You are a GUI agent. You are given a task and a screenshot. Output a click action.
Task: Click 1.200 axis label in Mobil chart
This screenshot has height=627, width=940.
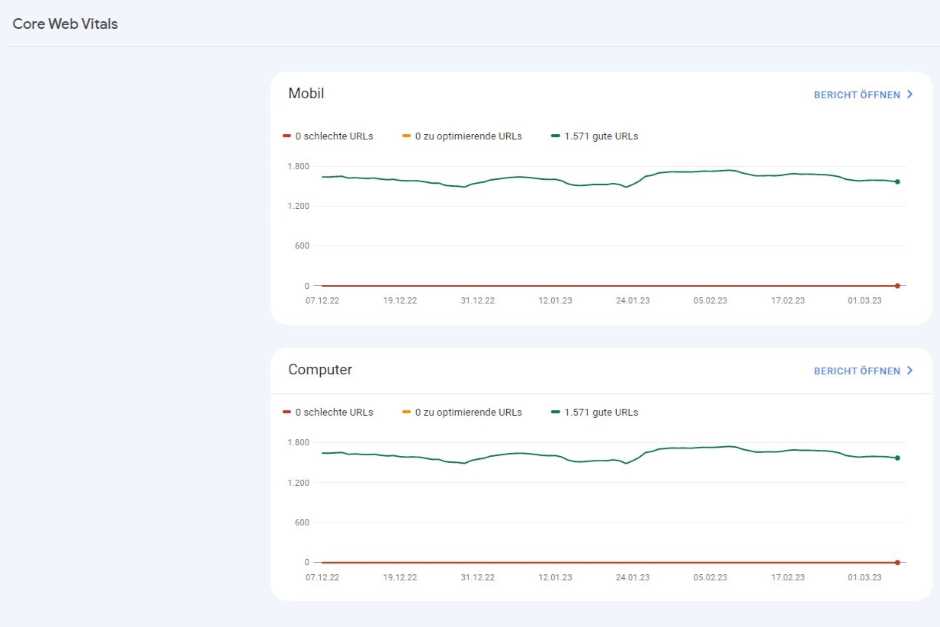tap(299, 206)
